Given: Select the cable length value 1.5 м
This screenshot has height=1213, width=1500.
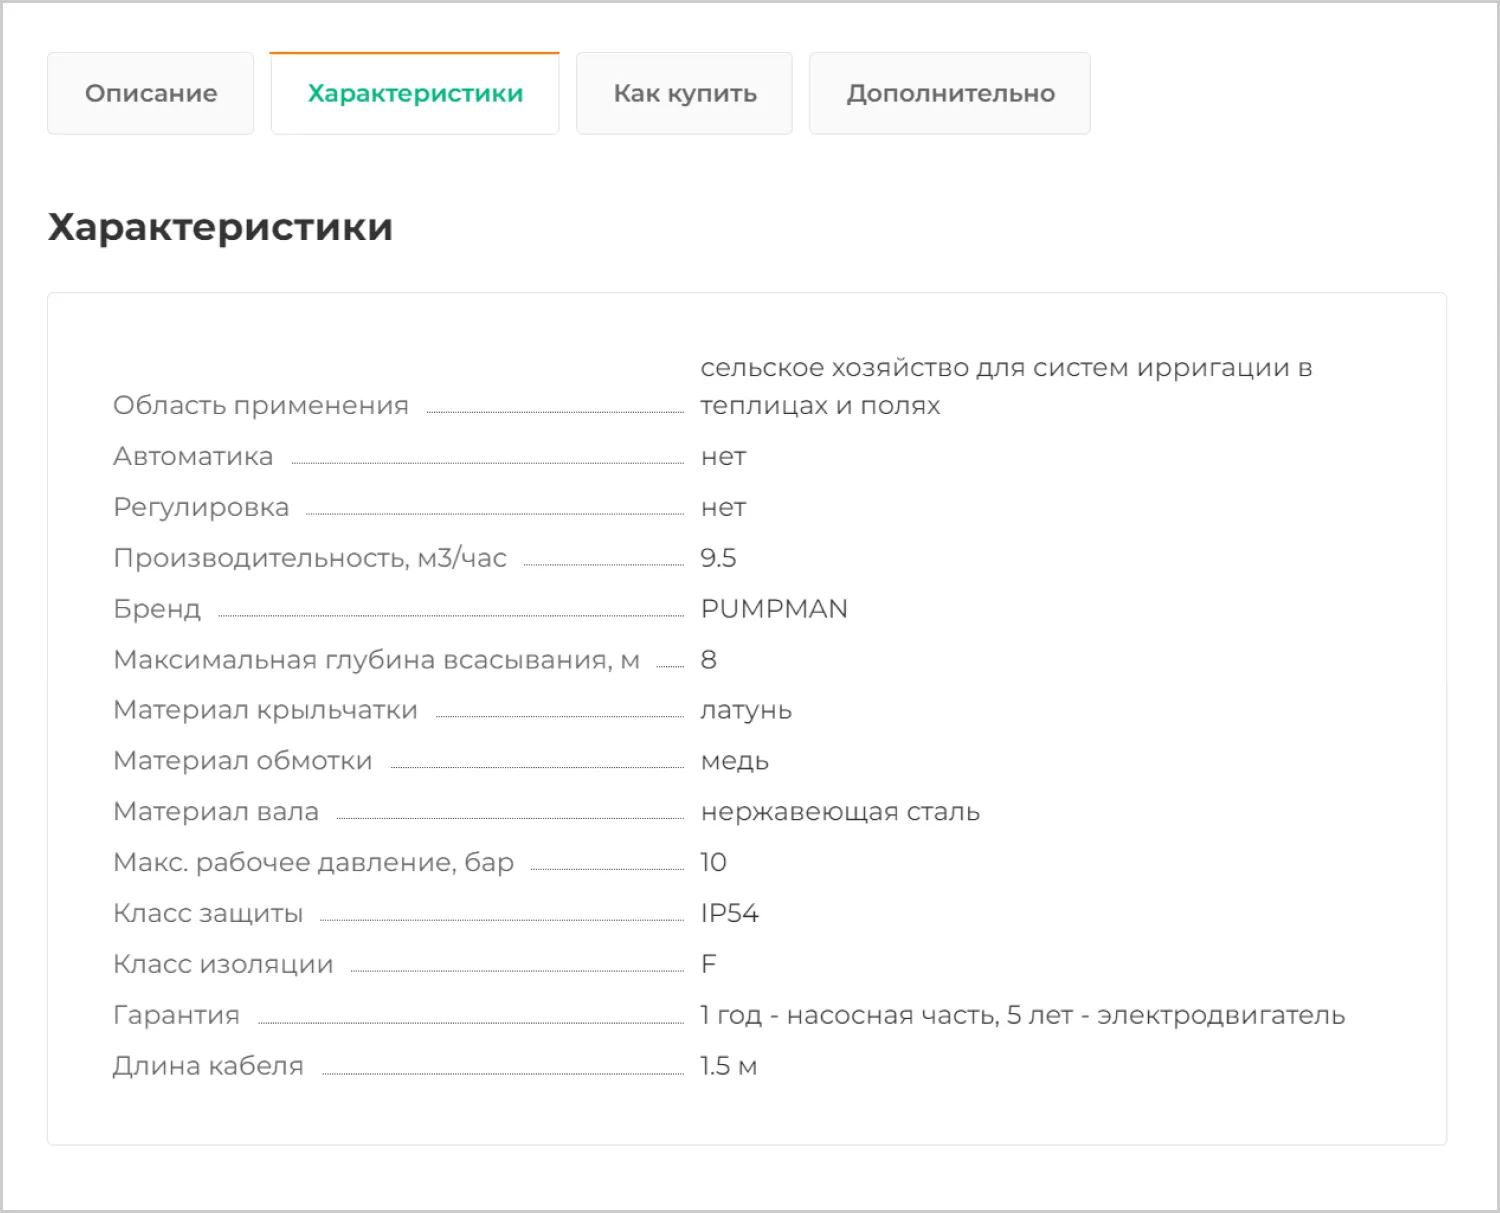Looking at the screenshot, I should coord(728,1066).
